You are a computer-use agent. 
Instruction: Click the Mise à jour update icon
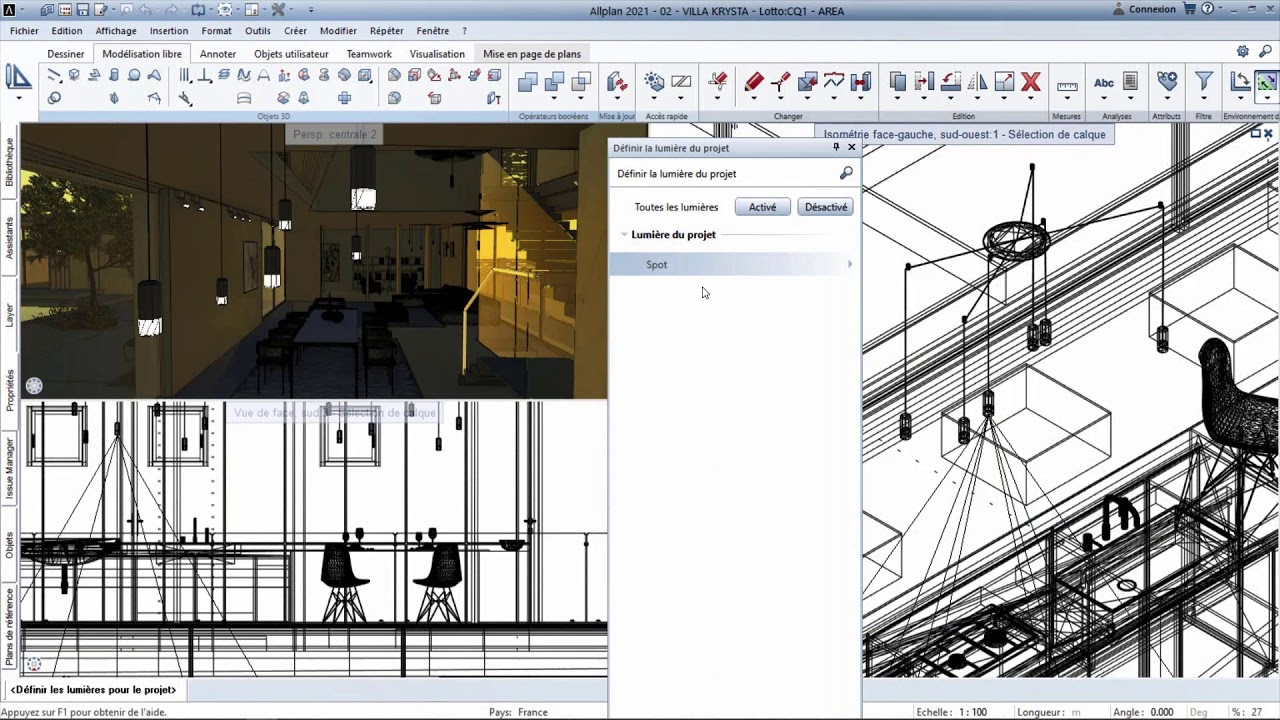point(617,81)
